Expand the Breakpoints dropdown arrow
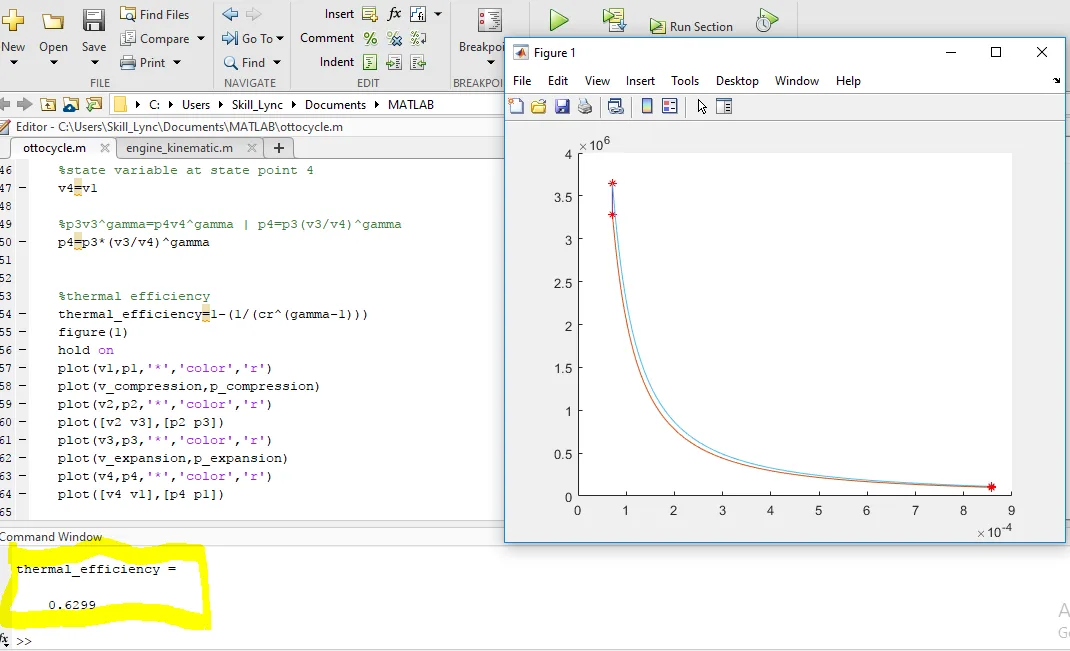 coord(491,63)
